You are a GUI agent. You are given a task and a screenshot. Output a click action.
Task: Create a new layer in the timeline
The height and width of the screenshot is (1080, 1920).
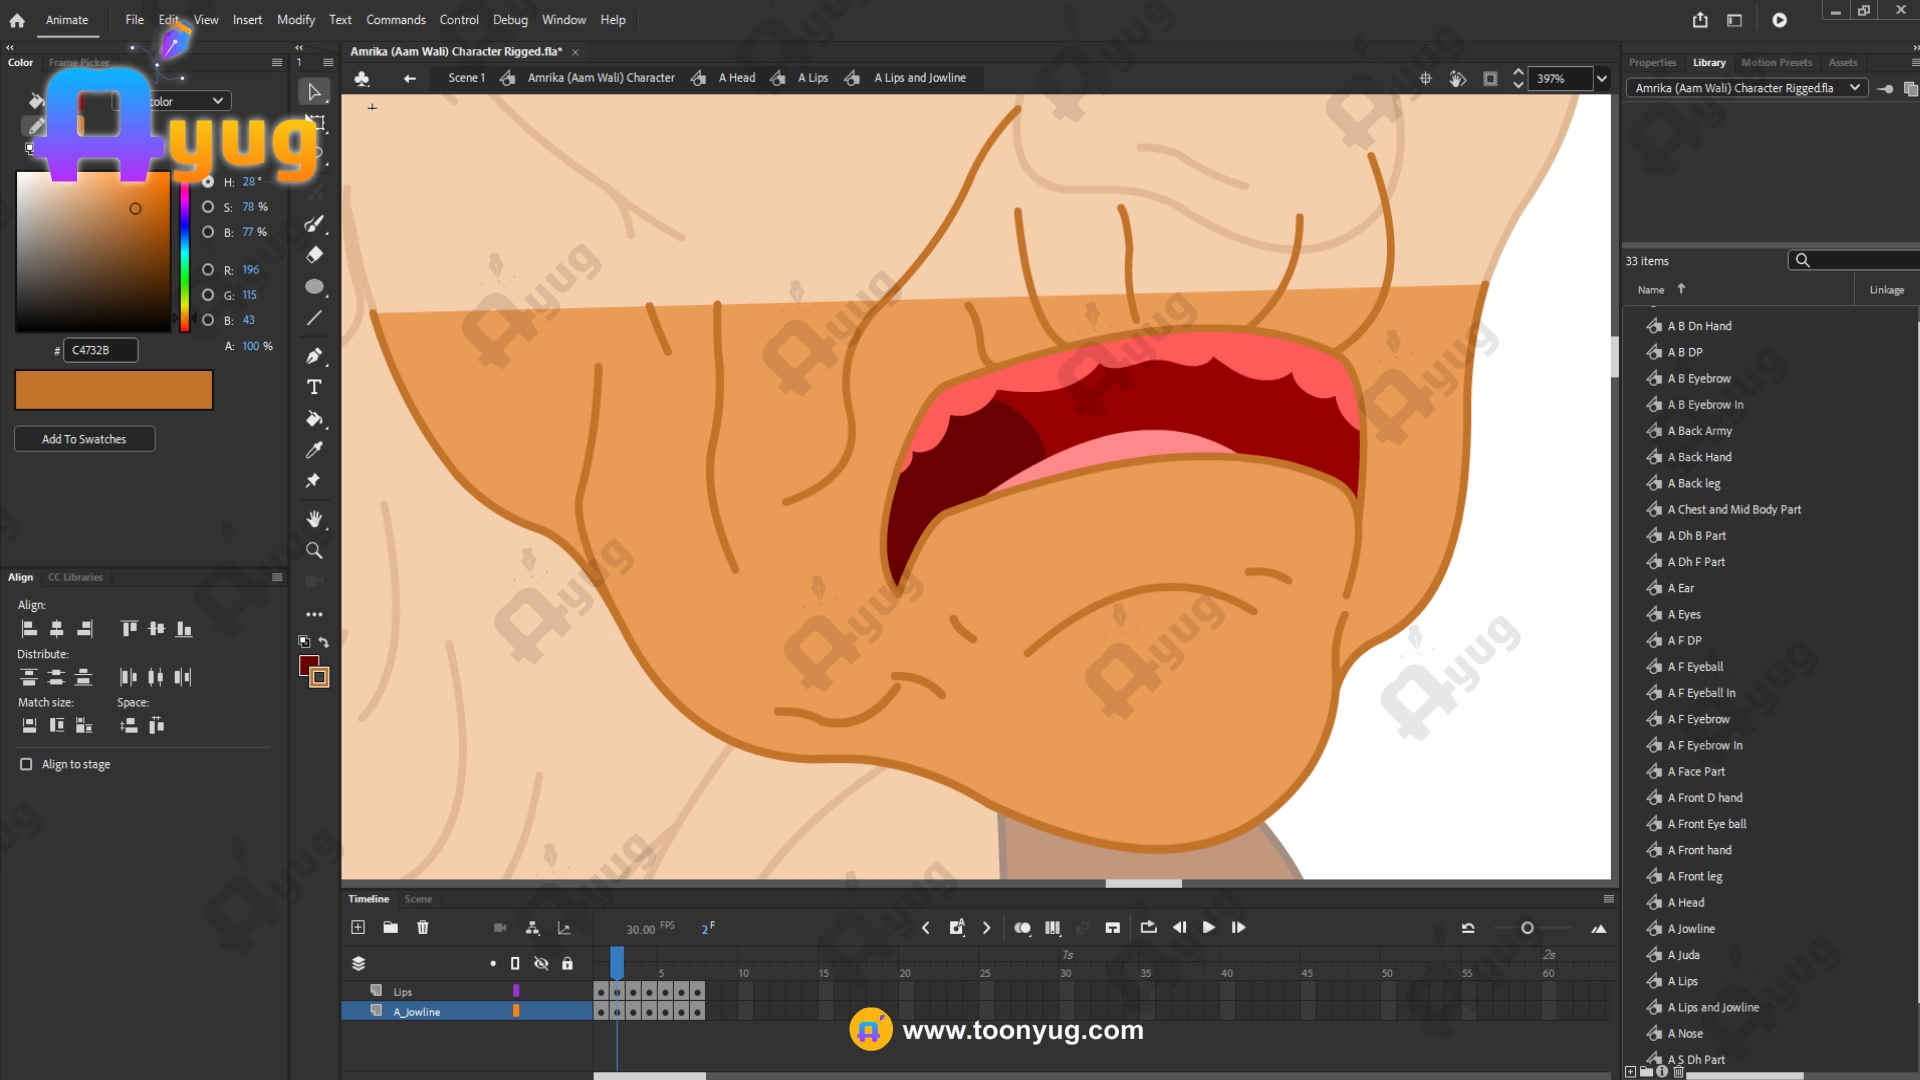coord(358,928)
